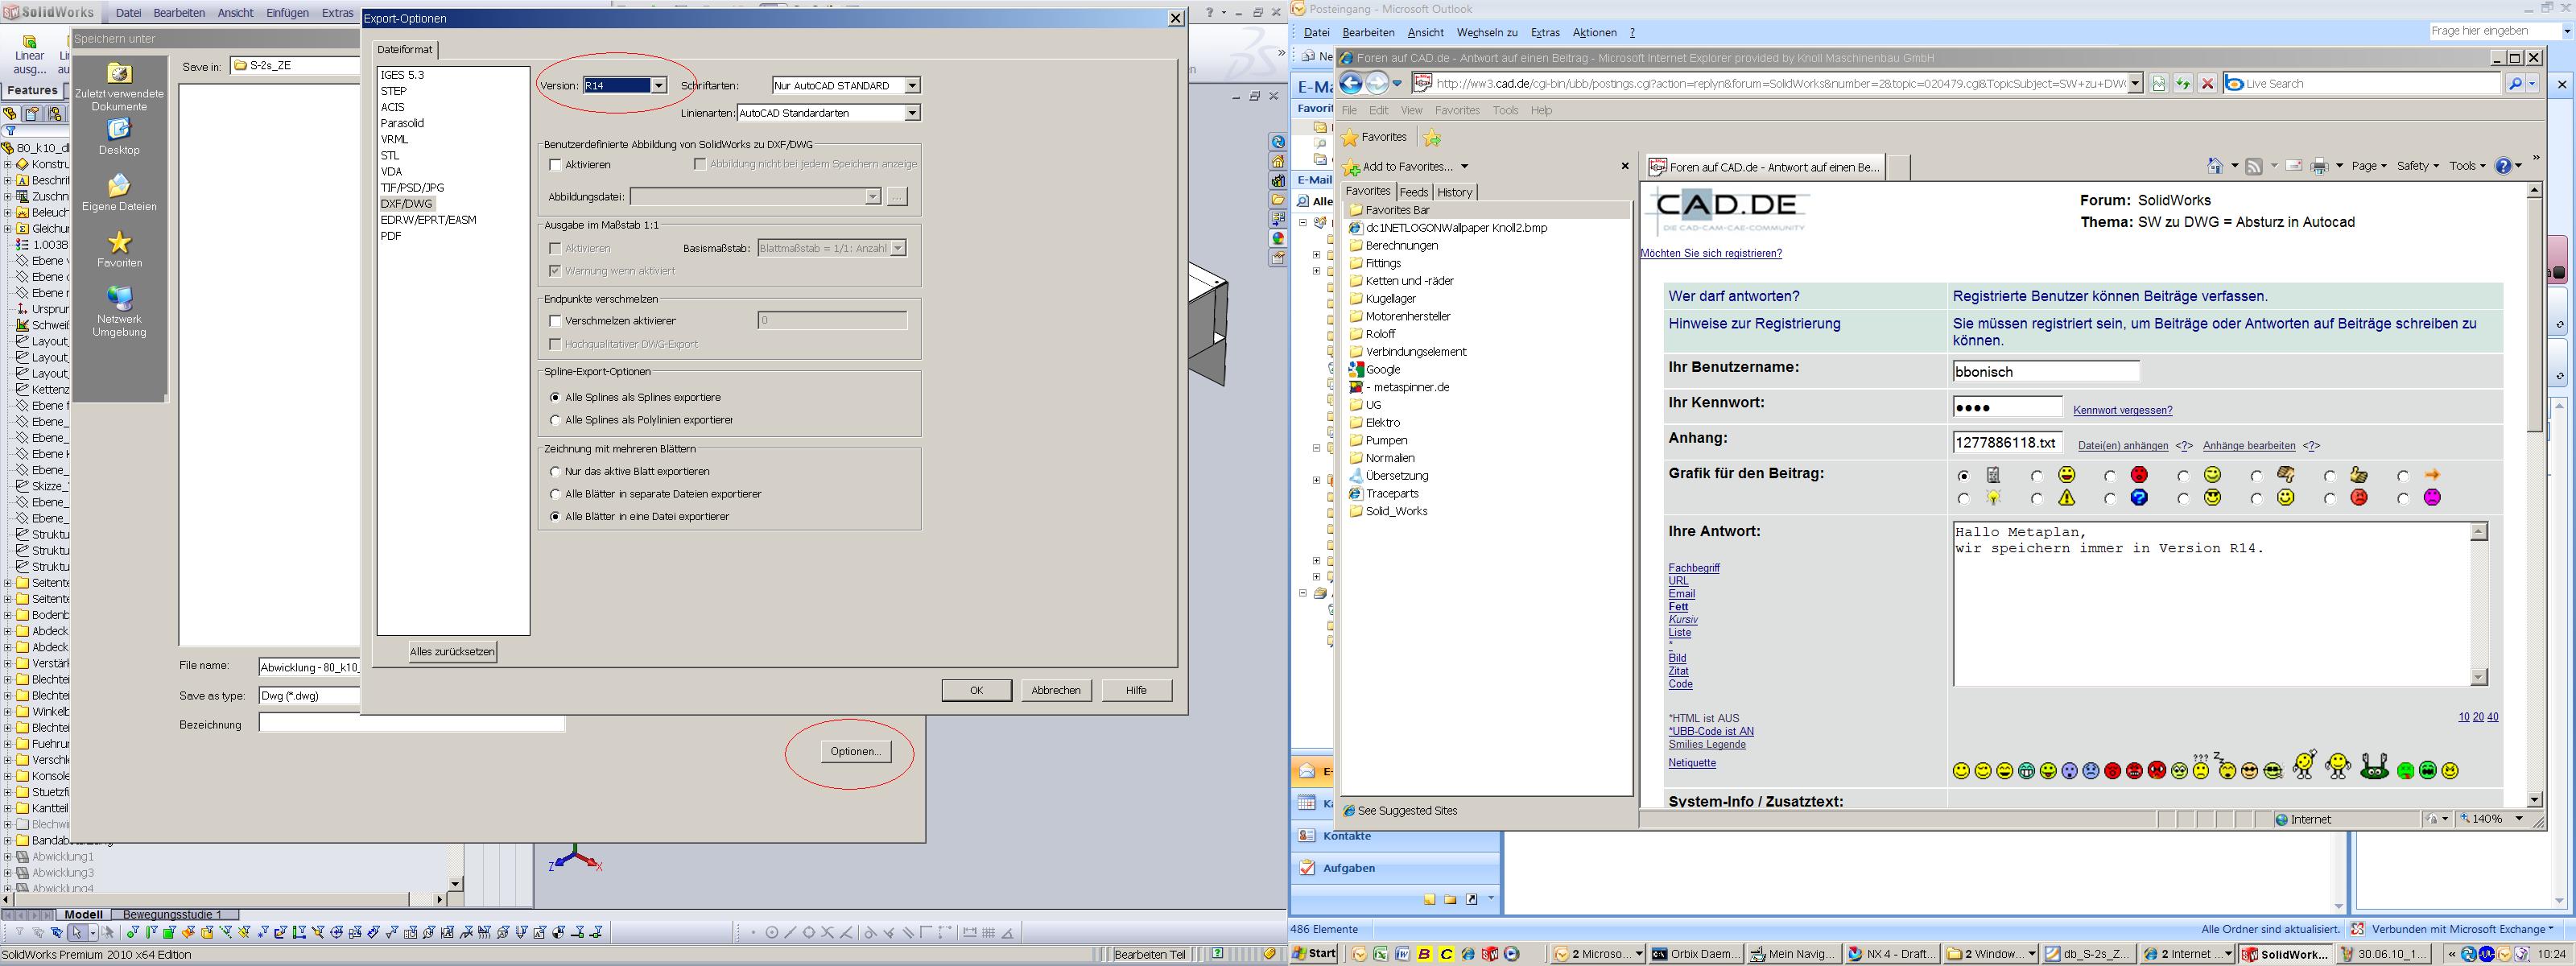Click Möchten Sie sich registrieren link
2576x966 pixels.
click(1711, 254)
